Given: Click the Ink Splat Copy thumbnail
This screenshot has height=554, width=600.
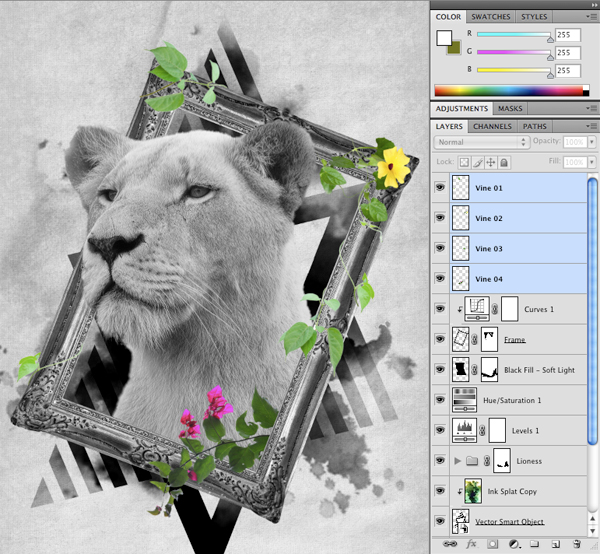Looking at the screenshot, I should point(473,491).
